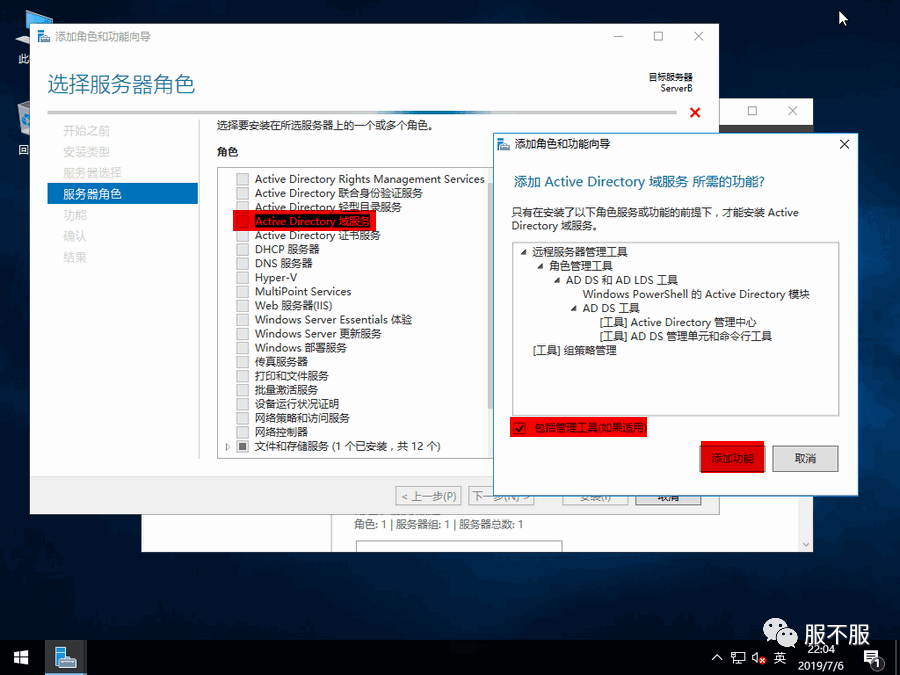Screen dimensions: 900x675
Task: Collapse the 角色管理工具 tree node
Action: pyautogui.click(x=540, y=266)
